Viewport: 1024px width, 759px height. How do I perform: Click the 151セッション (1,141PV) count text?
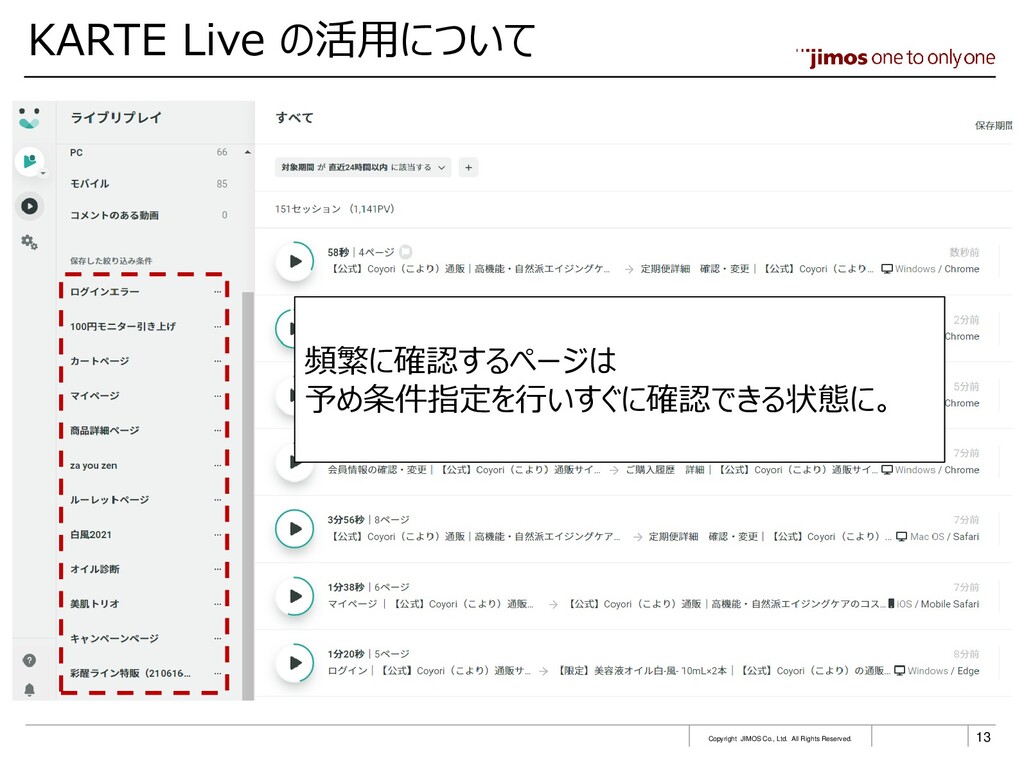[334, 209]
